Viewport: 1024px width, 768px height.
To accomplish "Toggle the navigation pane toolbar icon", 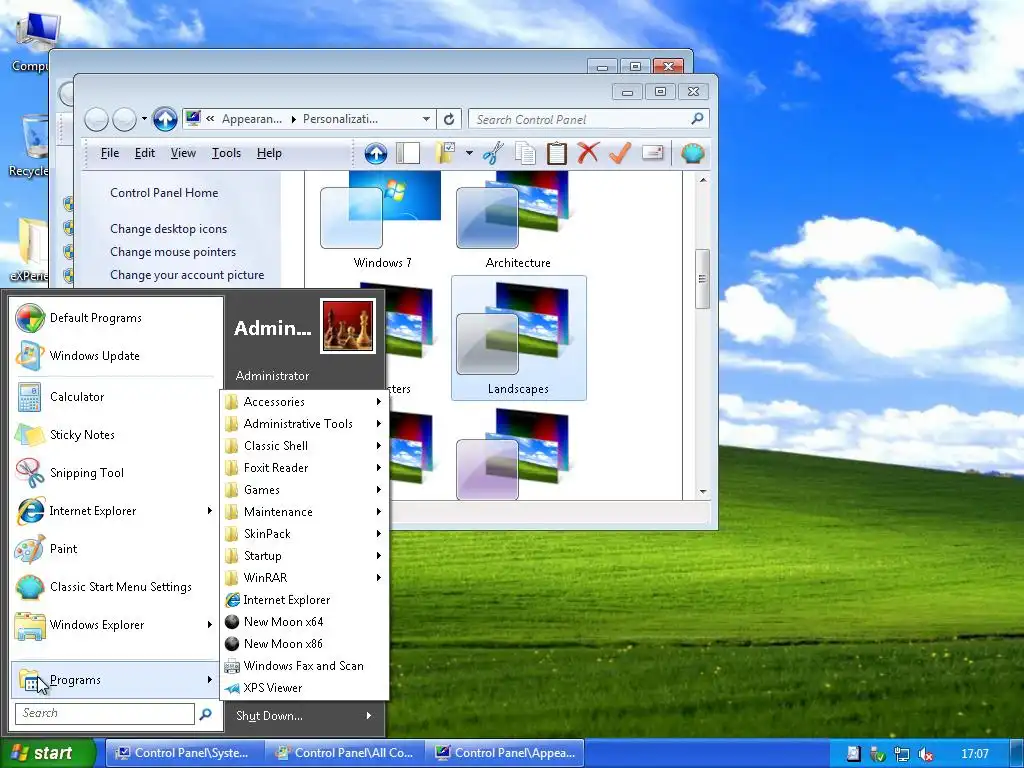I will tap(408, 153).
